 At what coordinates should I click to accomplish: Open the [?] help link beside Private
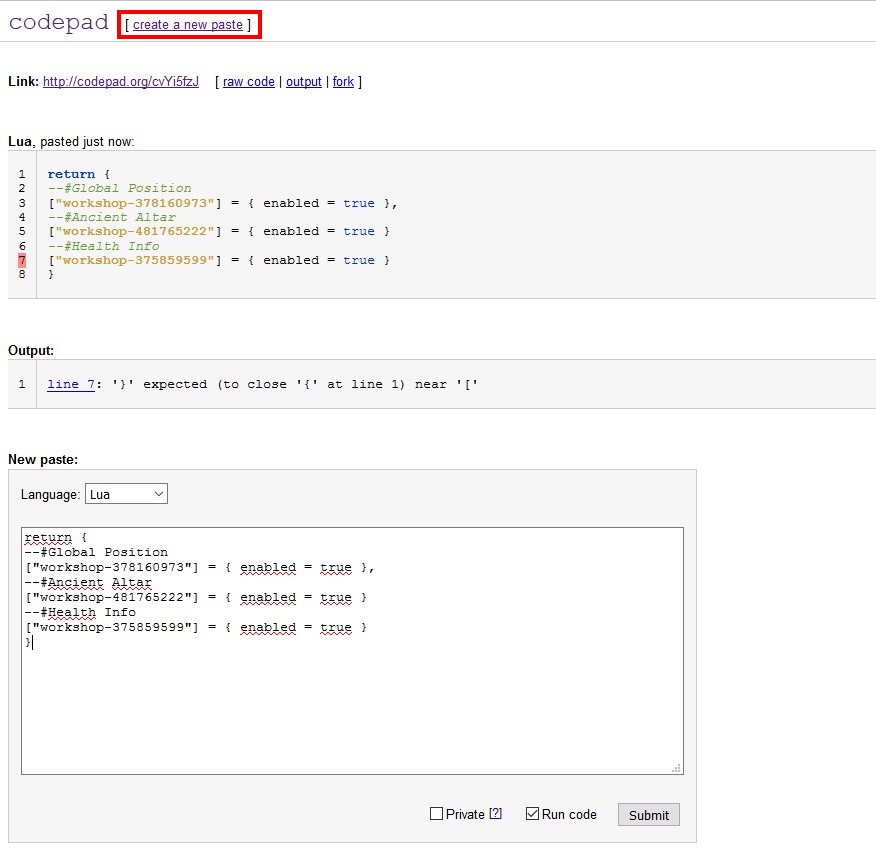495,814
